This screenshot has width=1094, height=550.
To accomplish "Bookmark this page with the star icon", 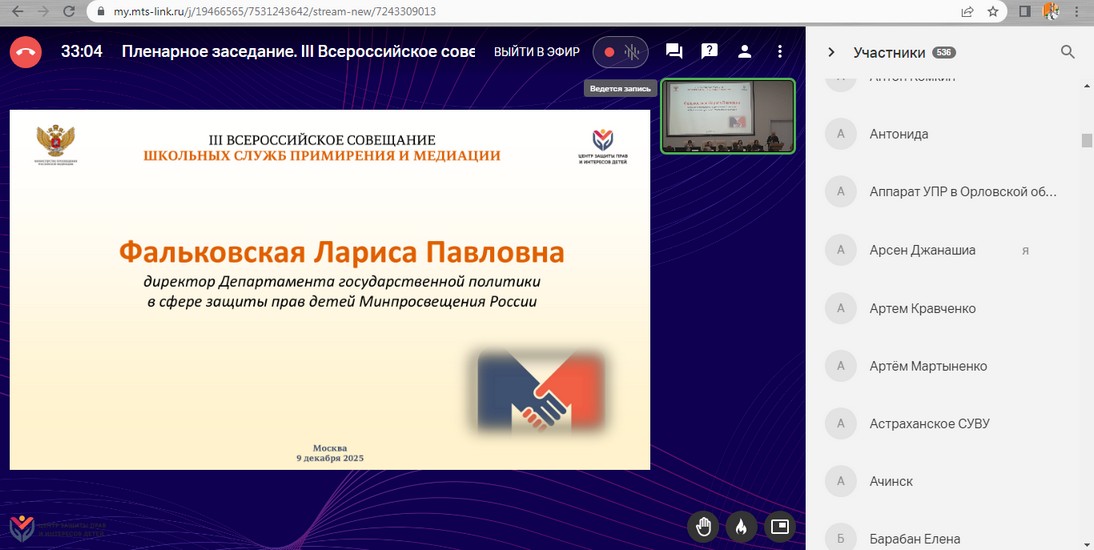I will (x=993, y=12).
